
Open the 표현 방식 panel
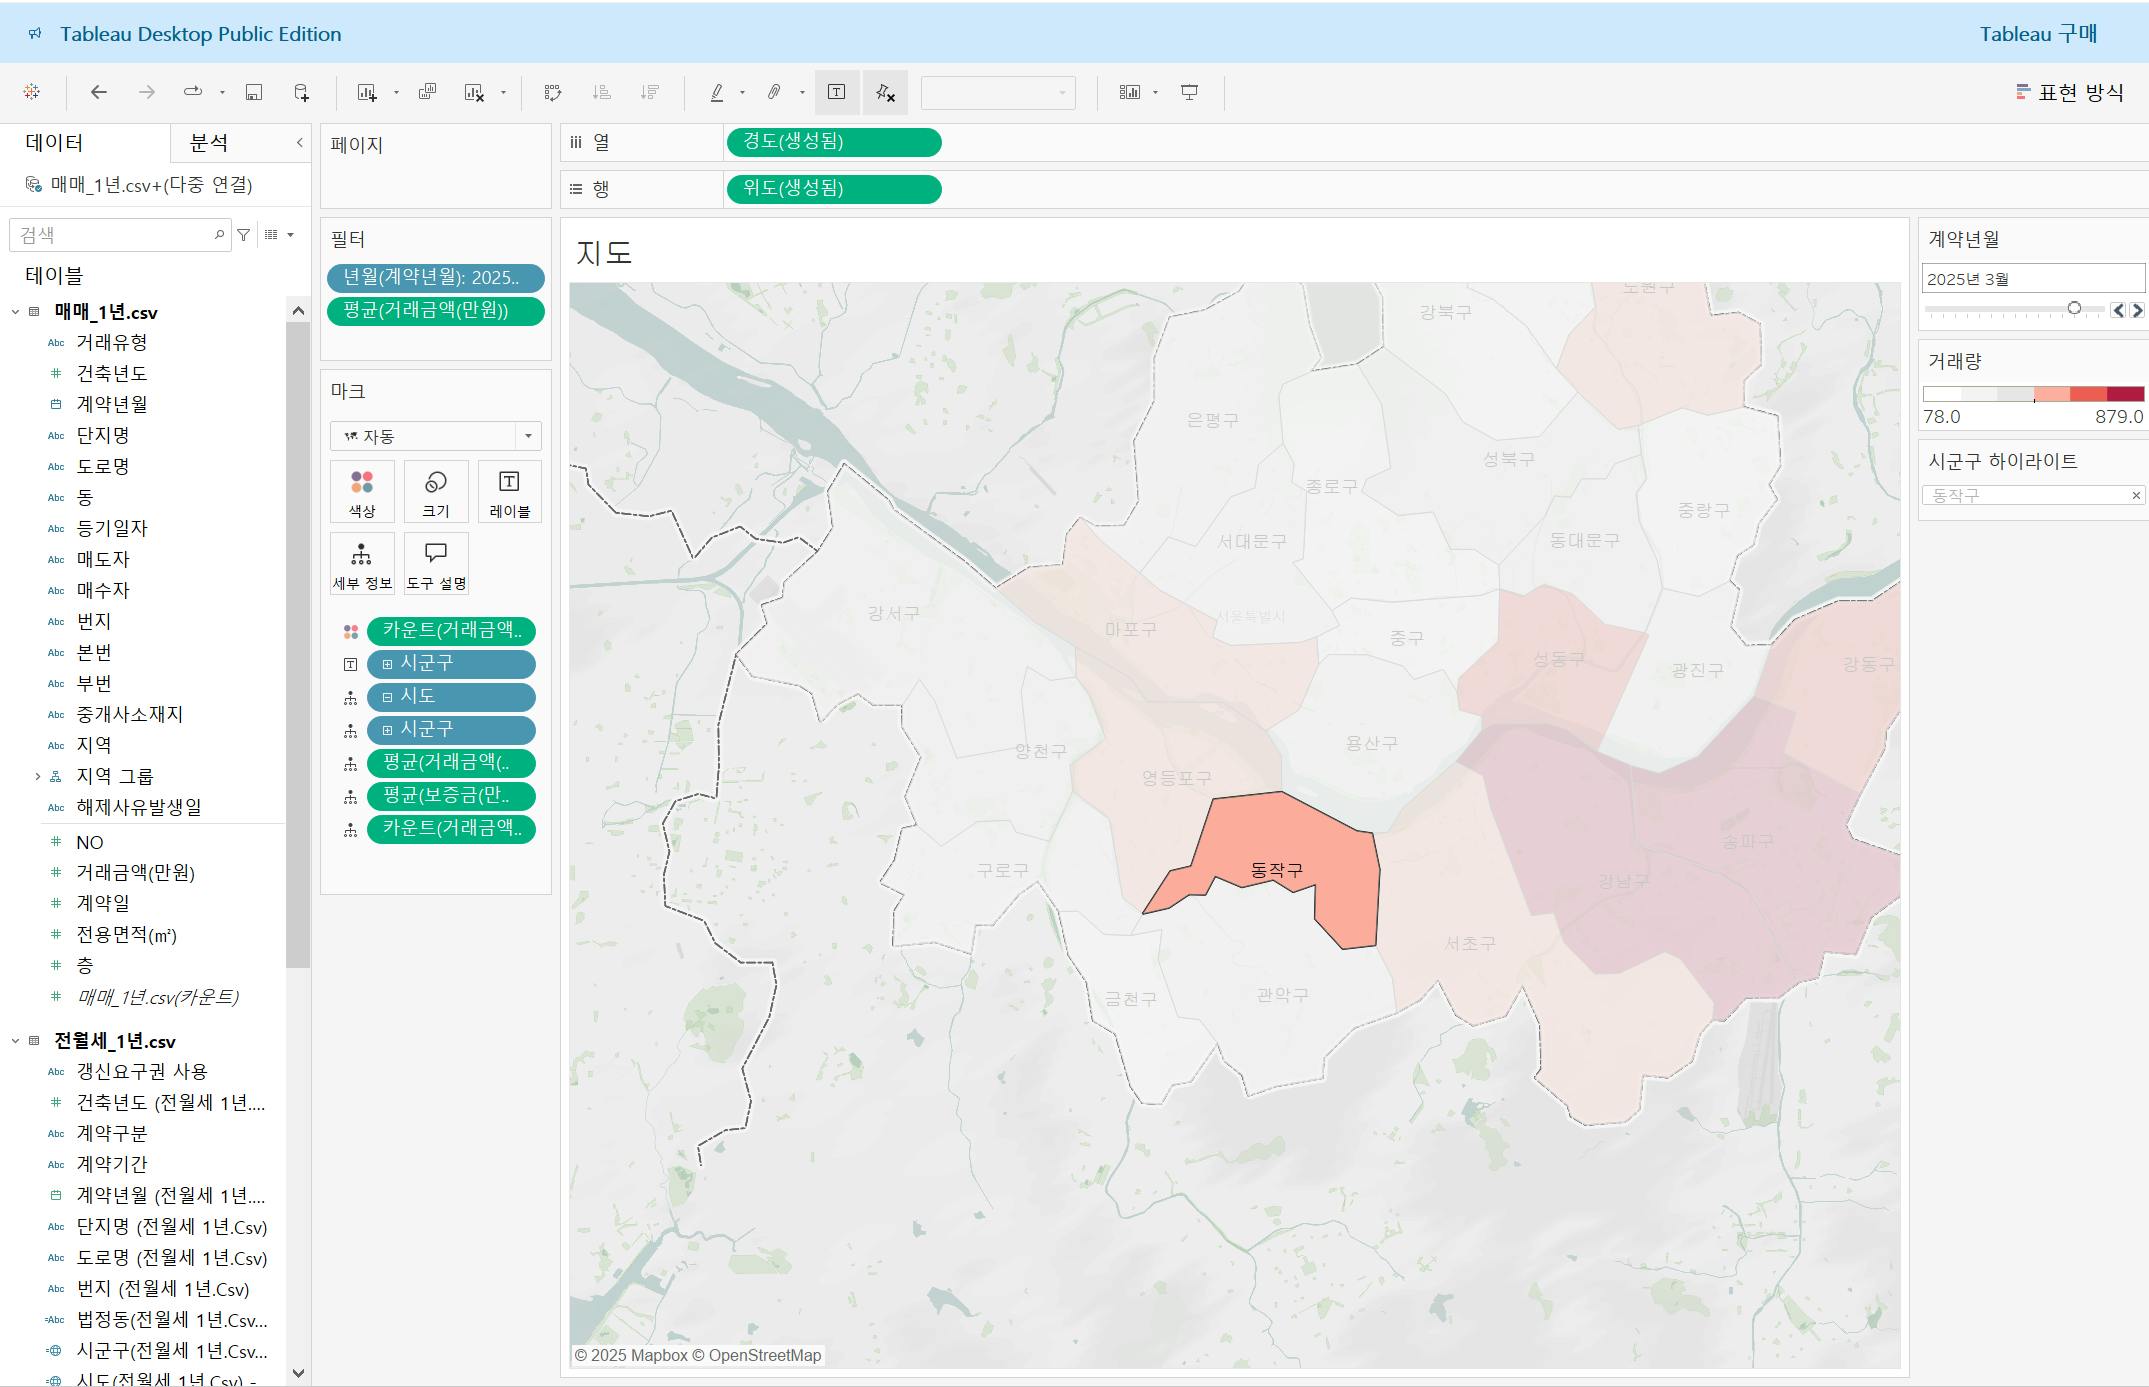(2070, 92)
